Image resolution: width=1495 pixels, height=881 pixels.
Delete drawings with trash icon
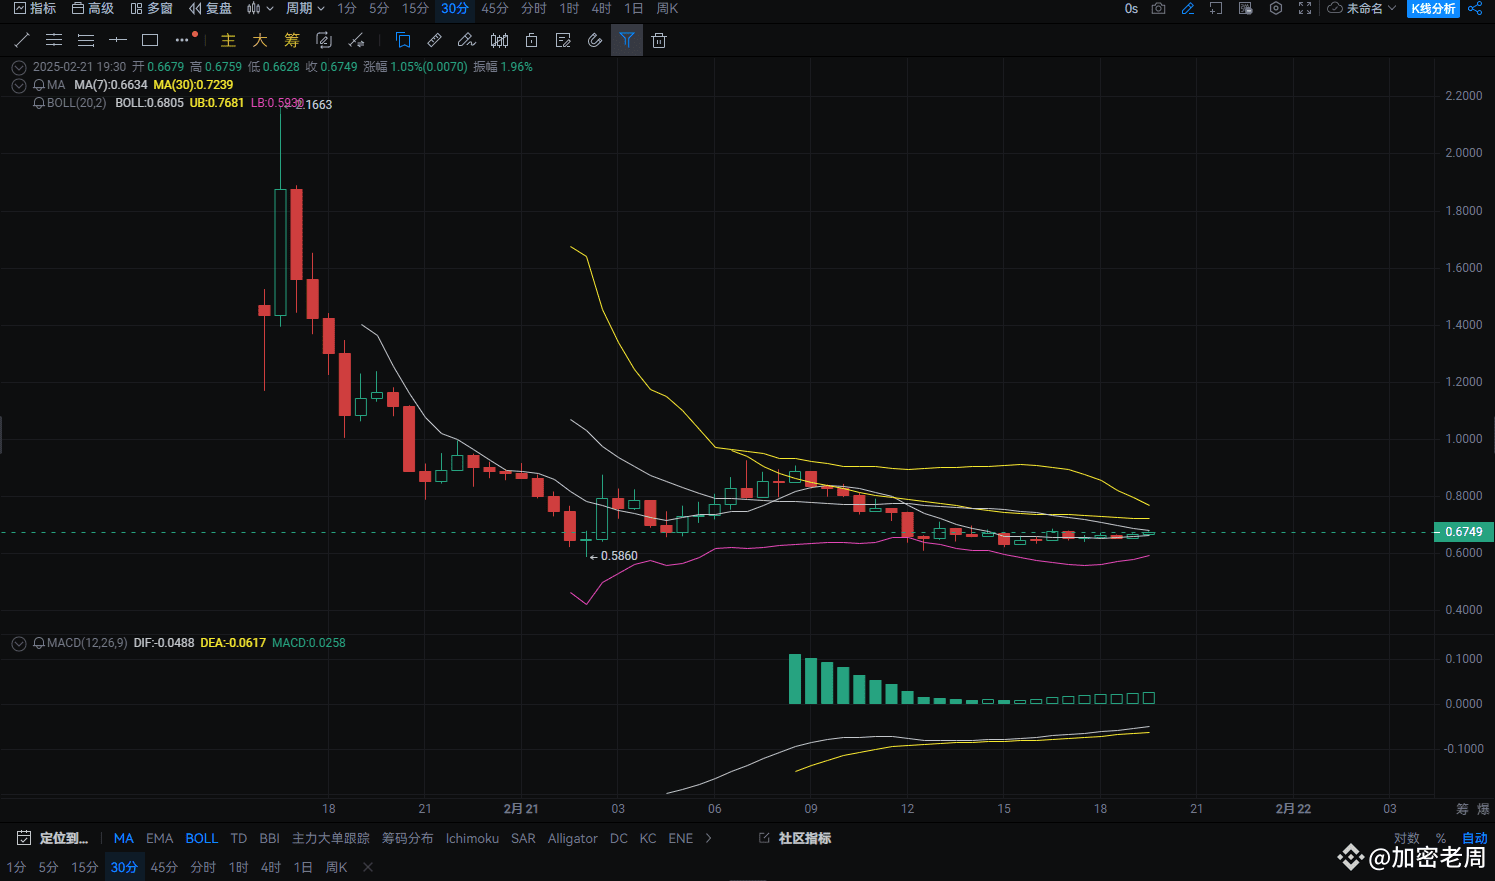coord(659,40)
